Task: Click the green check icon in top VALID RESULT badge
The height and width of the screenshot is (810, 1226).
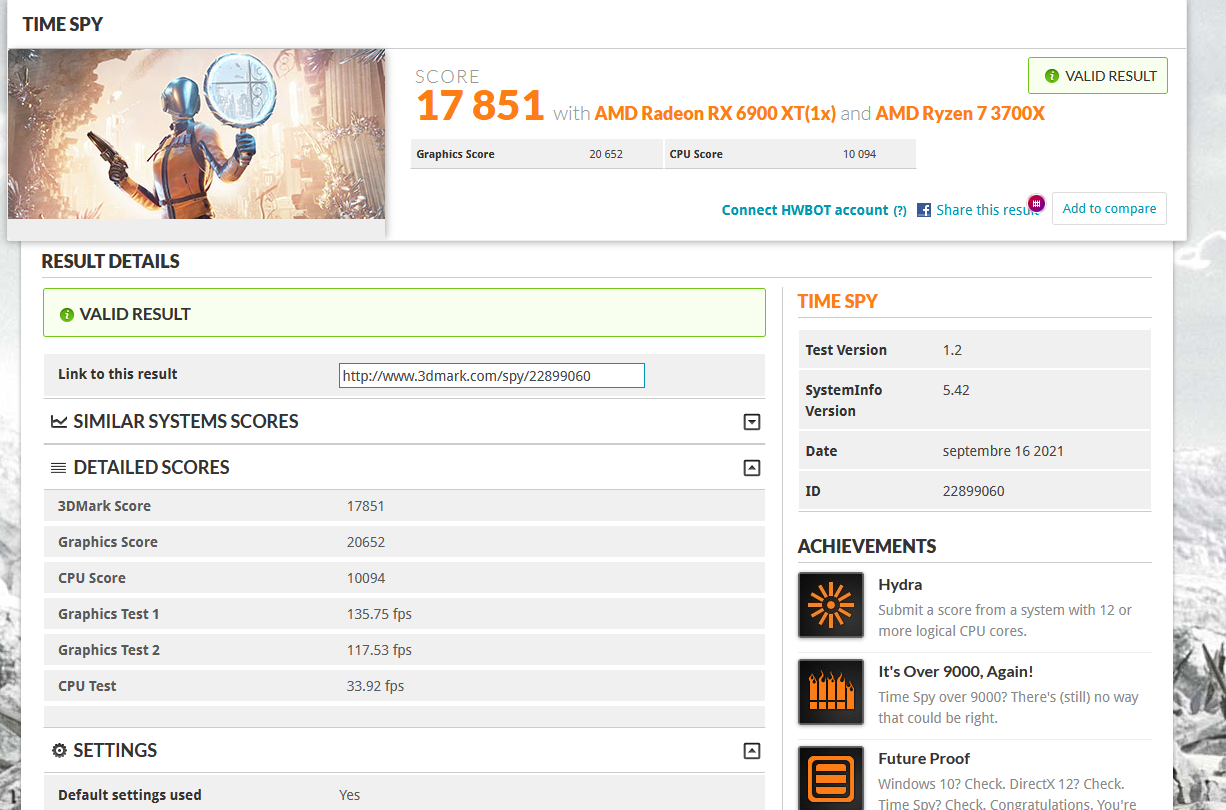Action: click(1052, 76)
